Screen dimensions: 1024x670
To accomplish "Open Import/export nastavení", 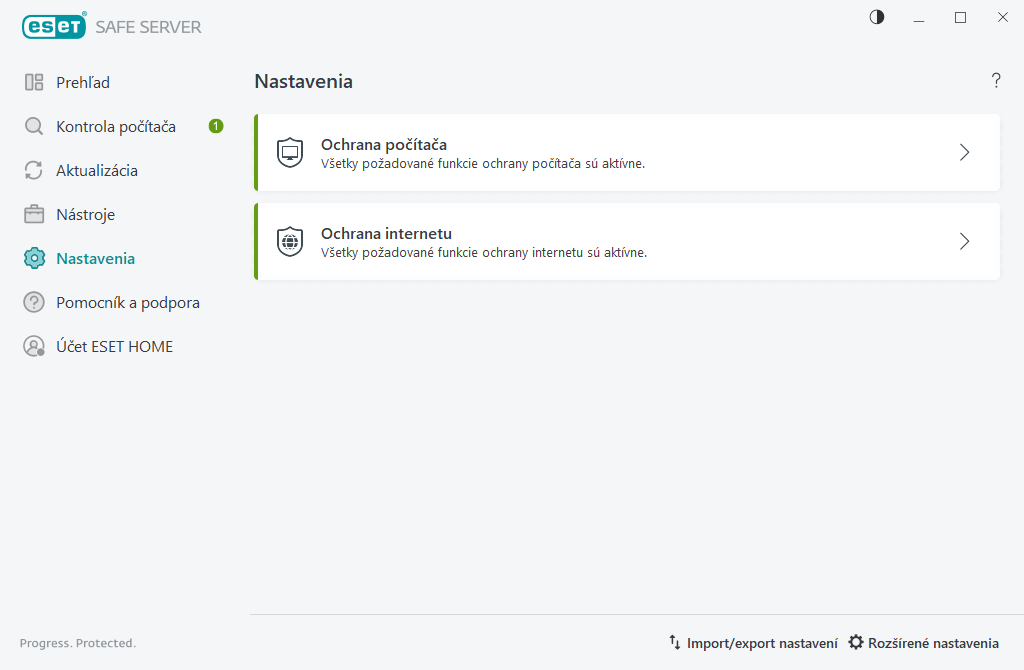I will pyautogui.click(x=753, y=643).
